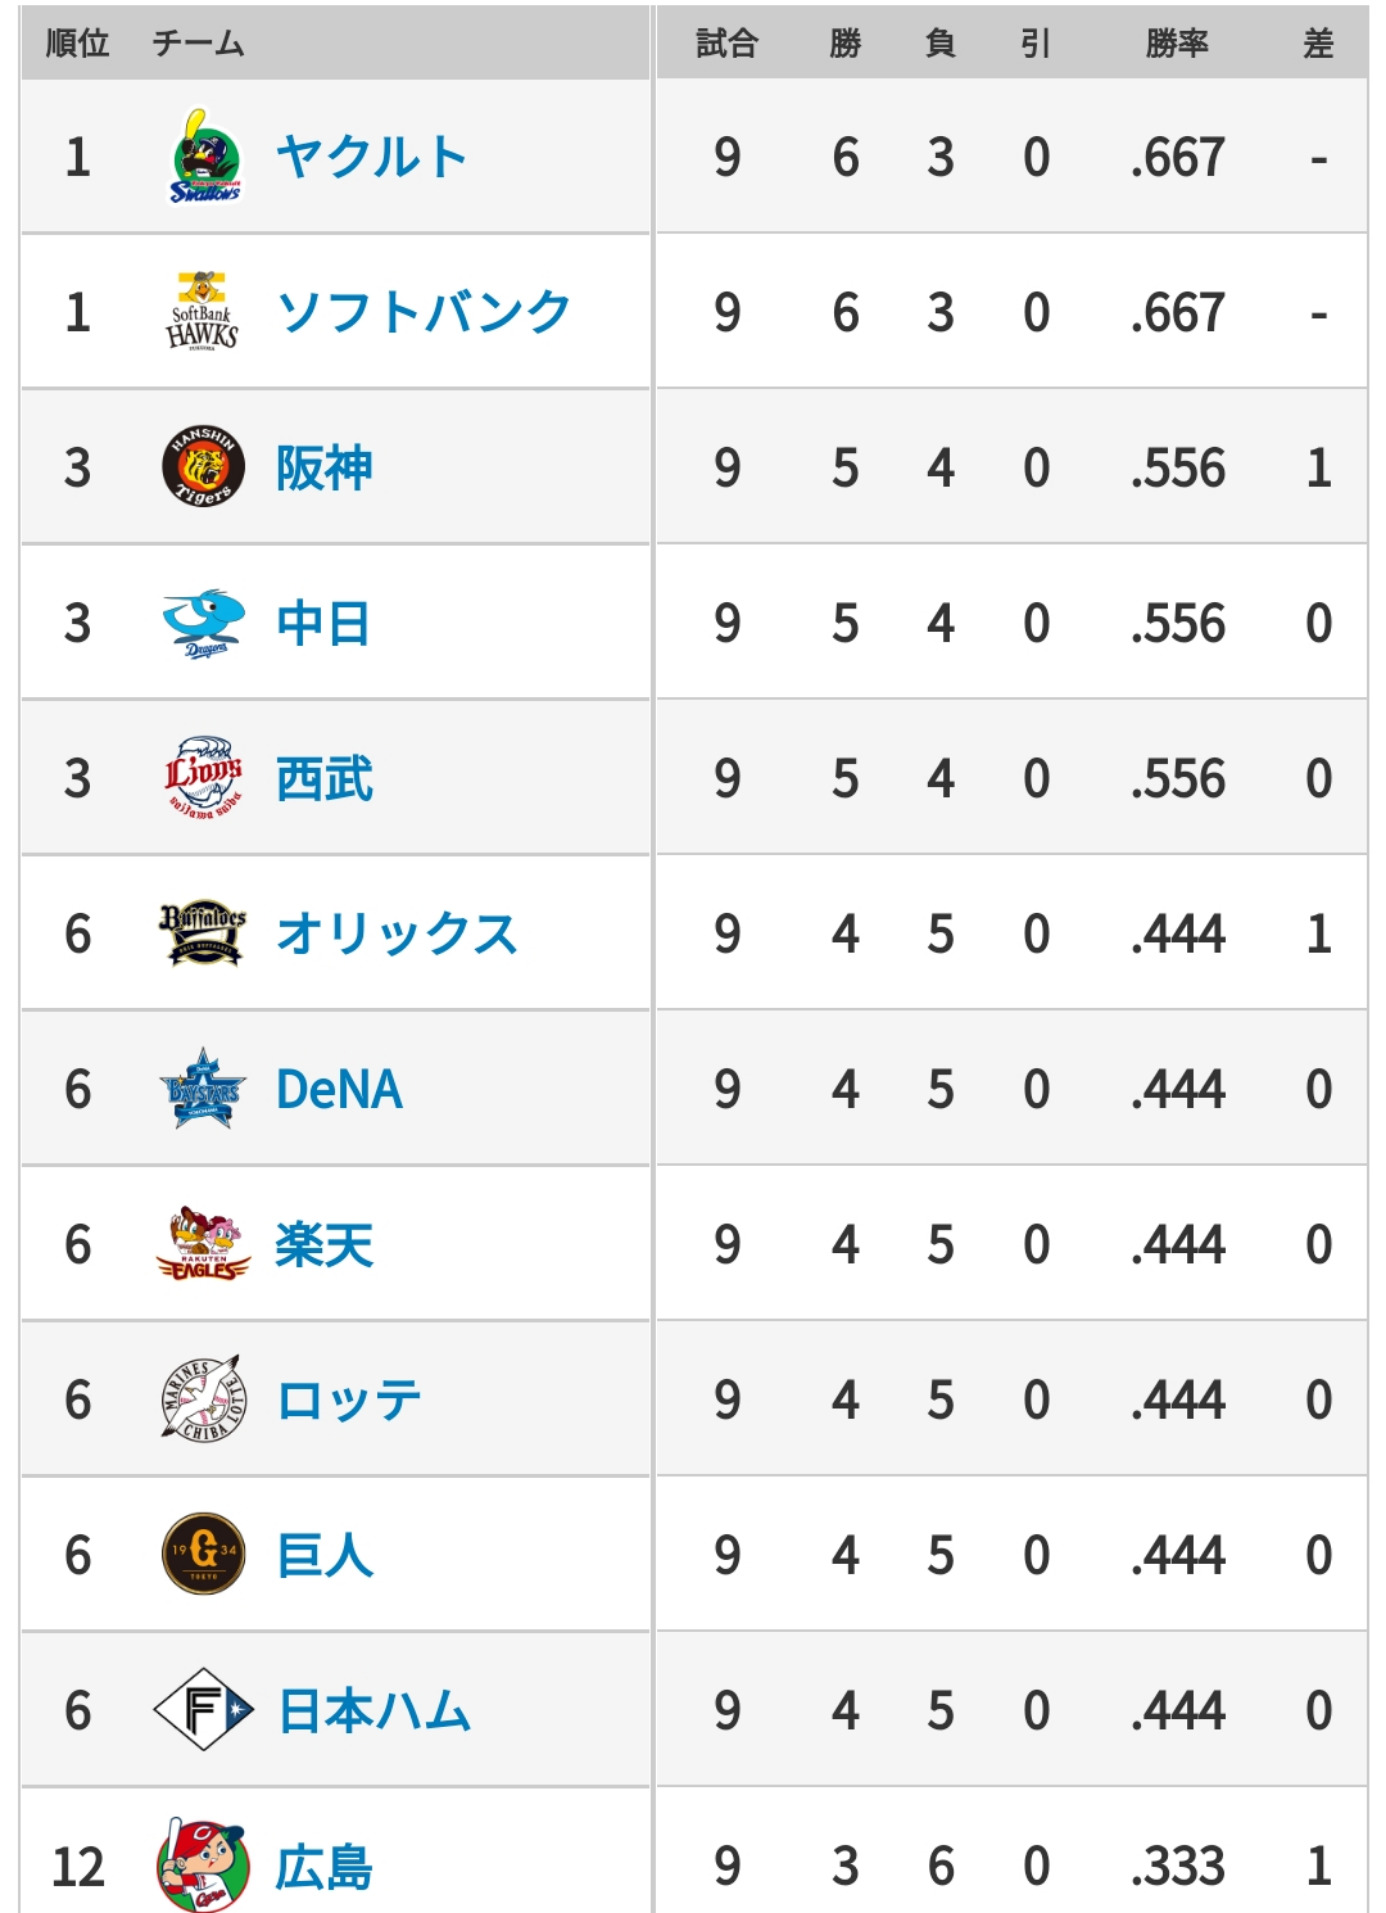Click the DeNA BayStars logo
The image size is (1386, 1913).
[203, 1088]
